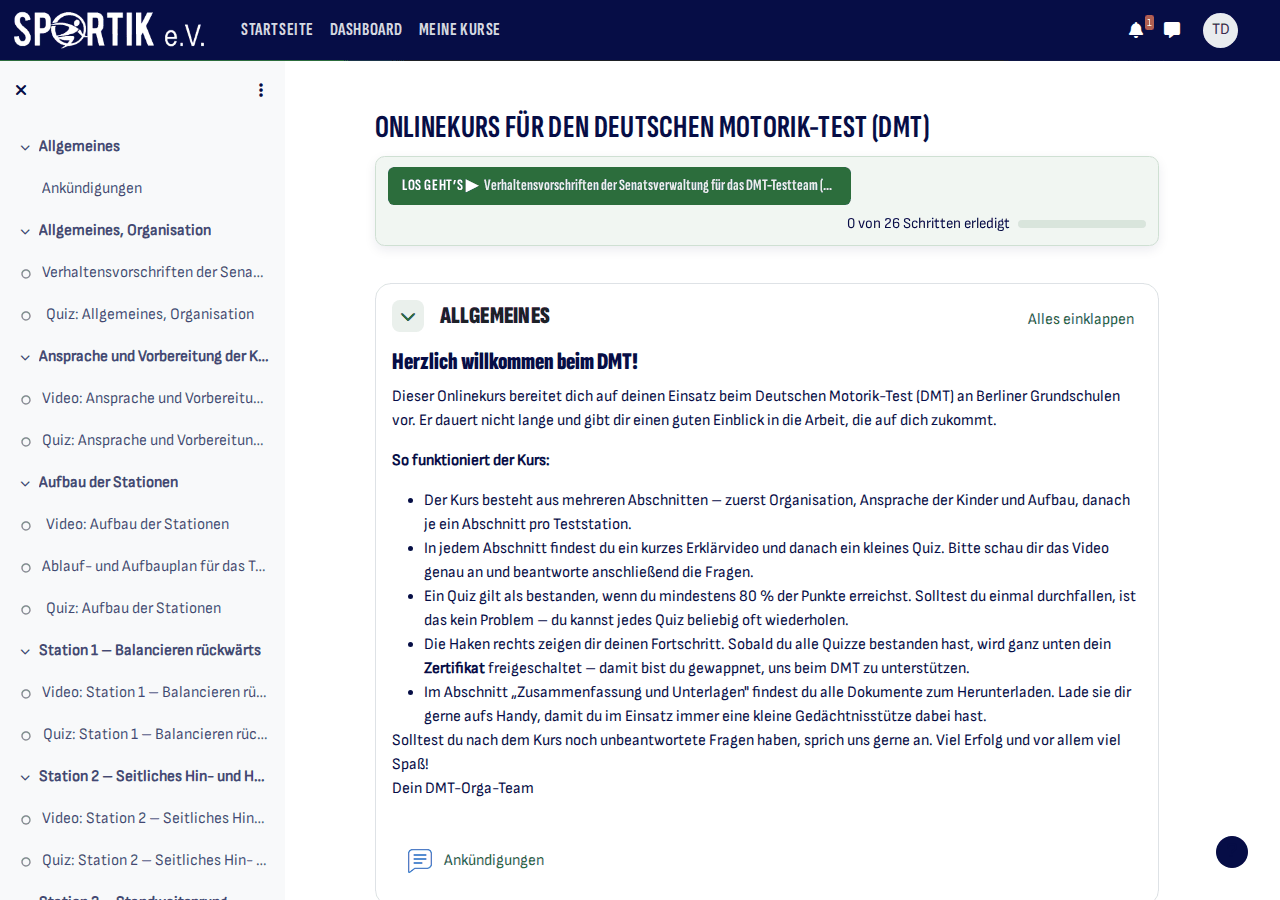This screenshot has width=1280, height=900.
Task: Open the notifications bell icon
Action: tap(1136, 30)
